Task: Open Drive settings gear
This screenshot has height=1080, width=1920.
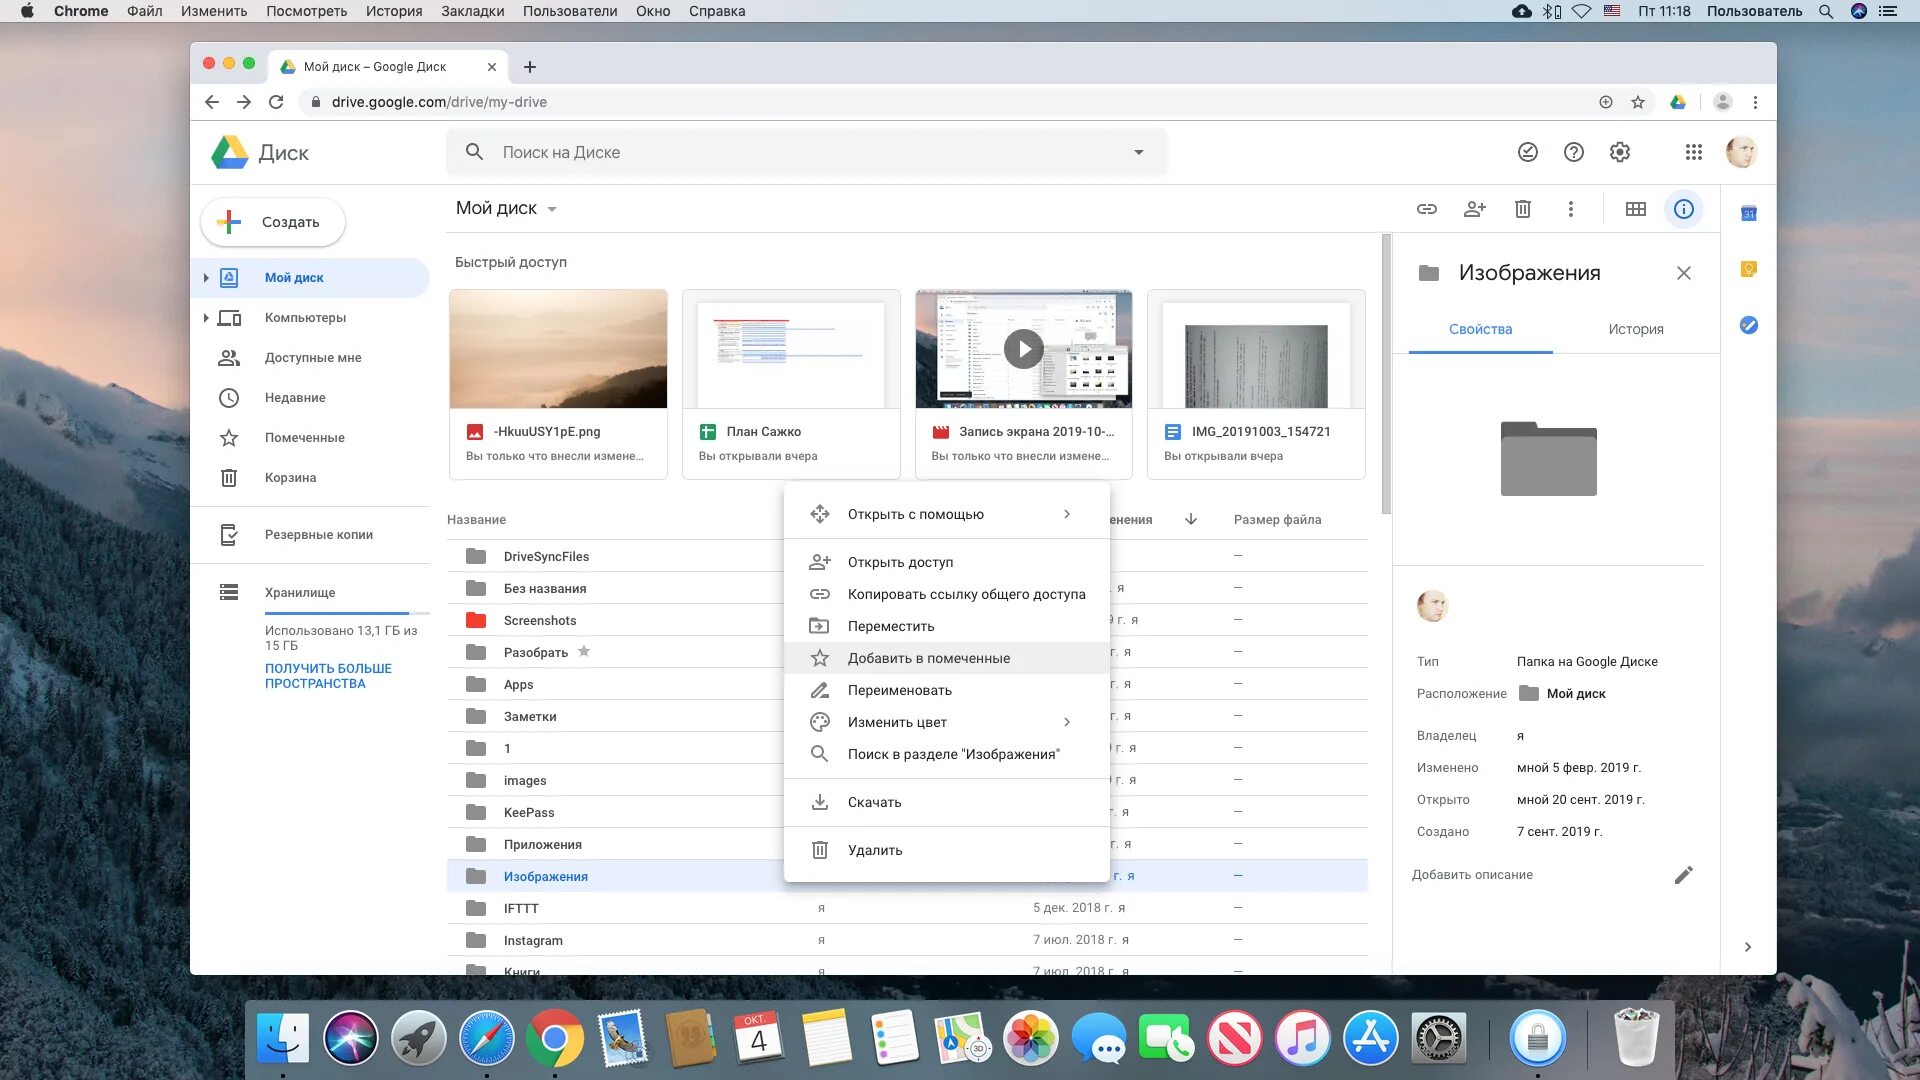Action: tap(1619, 152)
